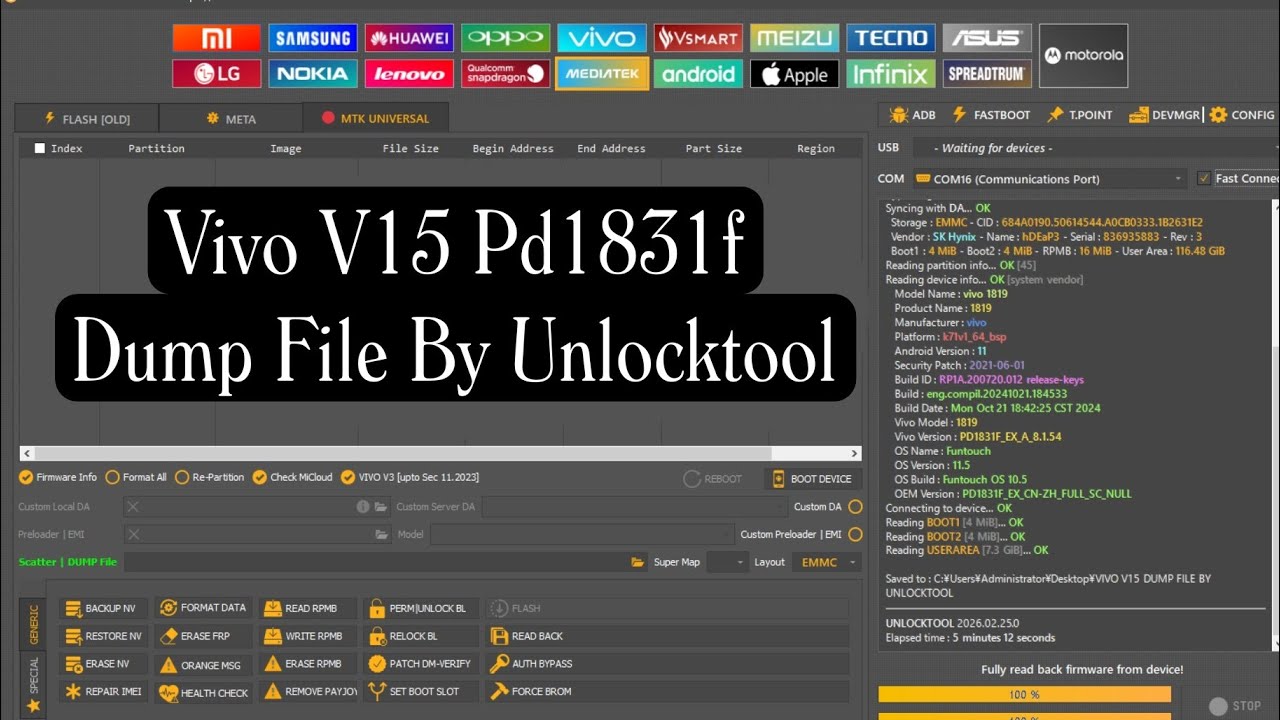The height and width of the screenshot is (720, 1280).
Task: Select the Spreadtrum chipset icon
Action: [x=986, y=74]
